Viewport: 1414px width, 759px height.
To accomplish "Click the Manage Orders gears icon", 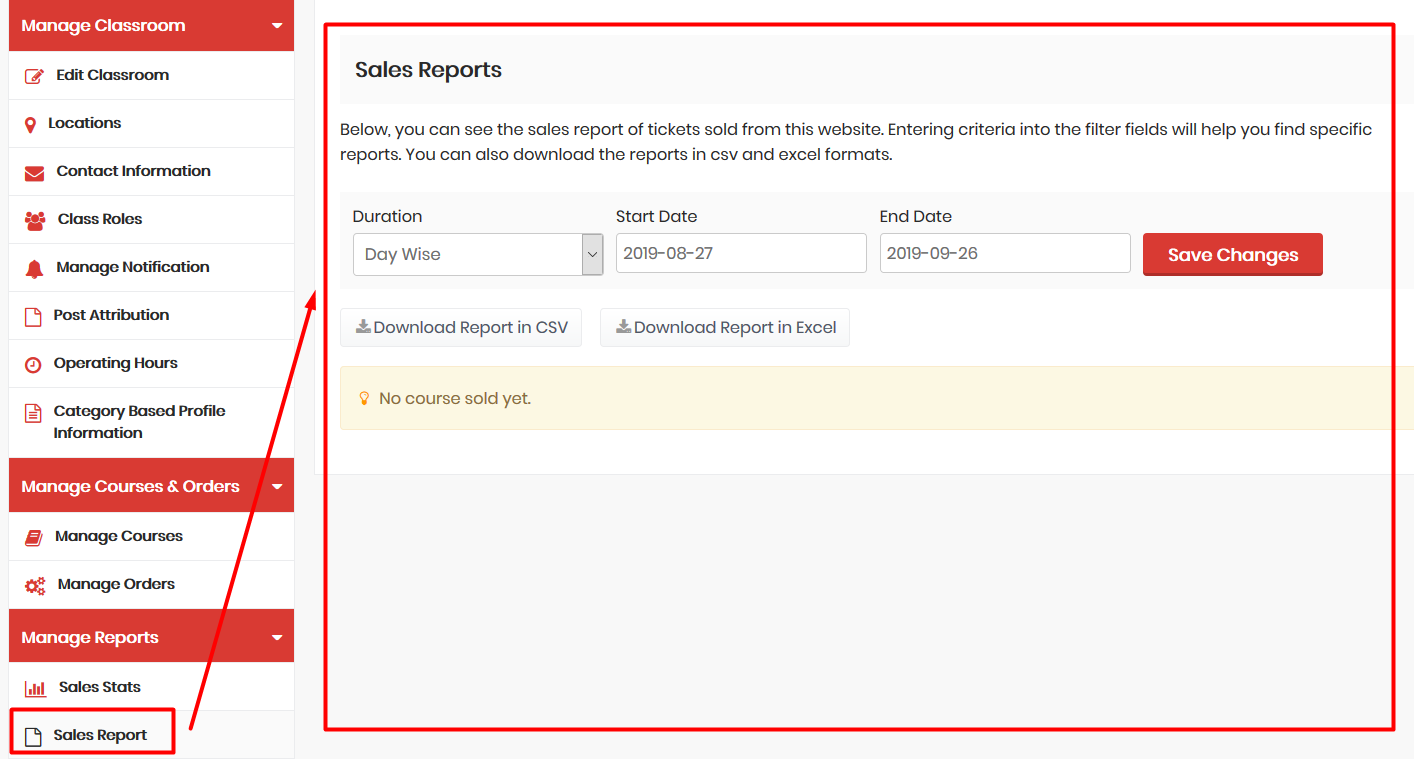I will tap(35, 585).
